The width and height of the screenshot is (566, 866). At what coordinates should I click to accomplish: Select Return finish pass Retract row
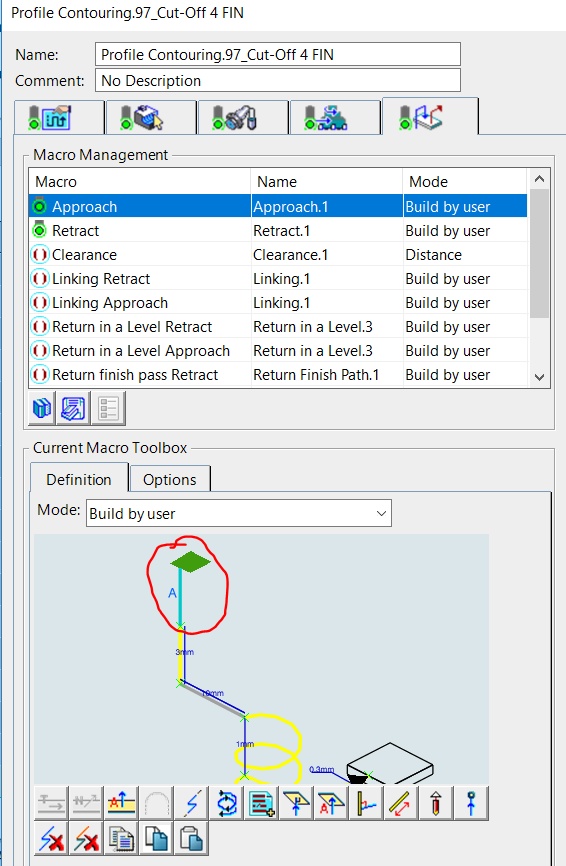click(278, 374)
